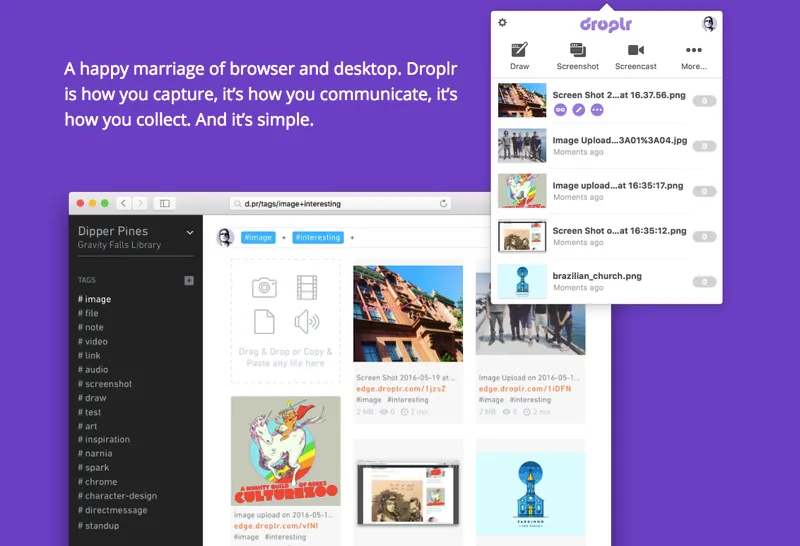Click the document file icon in the drop zone
The image size is (800, 546).
(264, 322)
